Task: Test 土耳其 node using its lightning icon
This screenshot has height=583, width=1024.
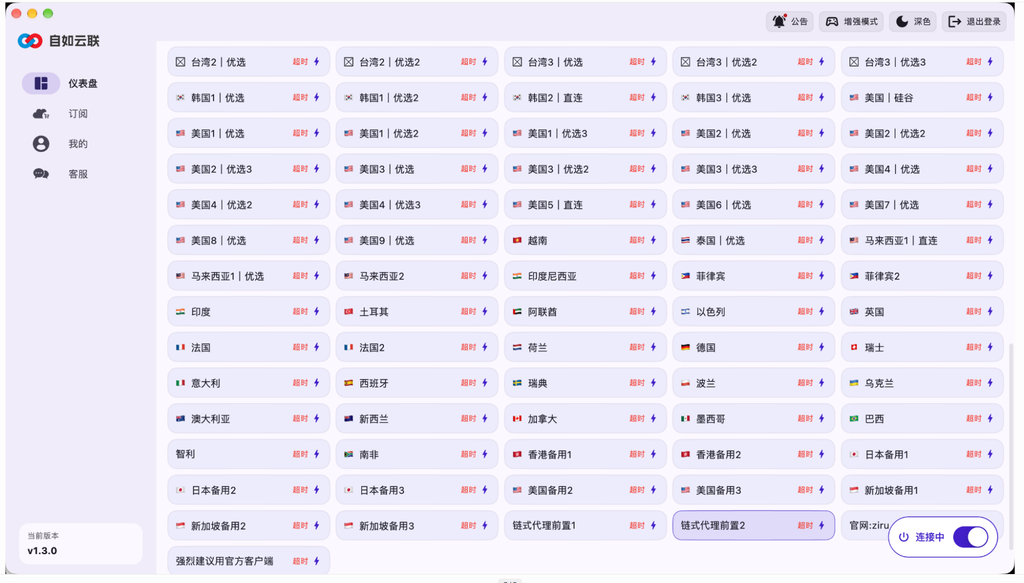Action: tap(485, 311)
